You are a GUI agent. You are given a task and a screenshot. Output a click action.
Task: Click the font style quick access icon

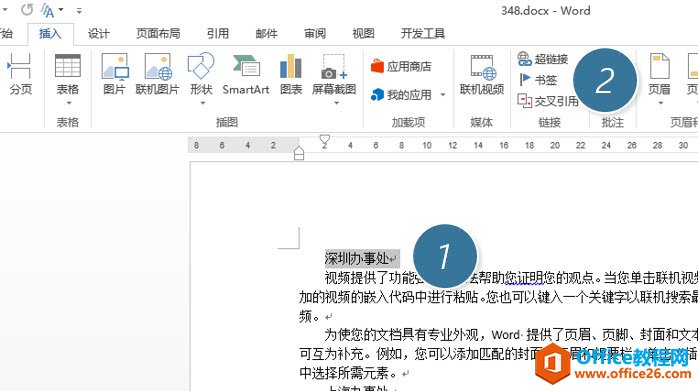coord(48,10)
